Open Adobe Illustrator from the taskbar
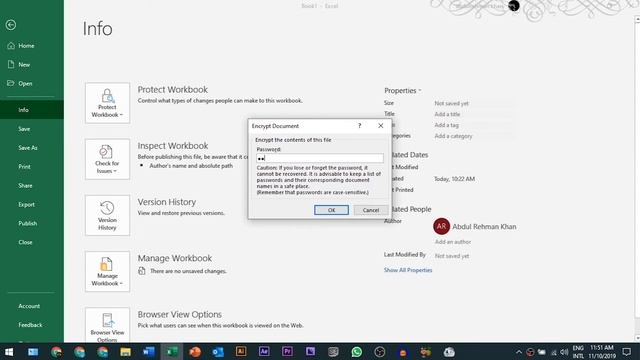This screenshot has height=360, width=640. tap(241, 351)
